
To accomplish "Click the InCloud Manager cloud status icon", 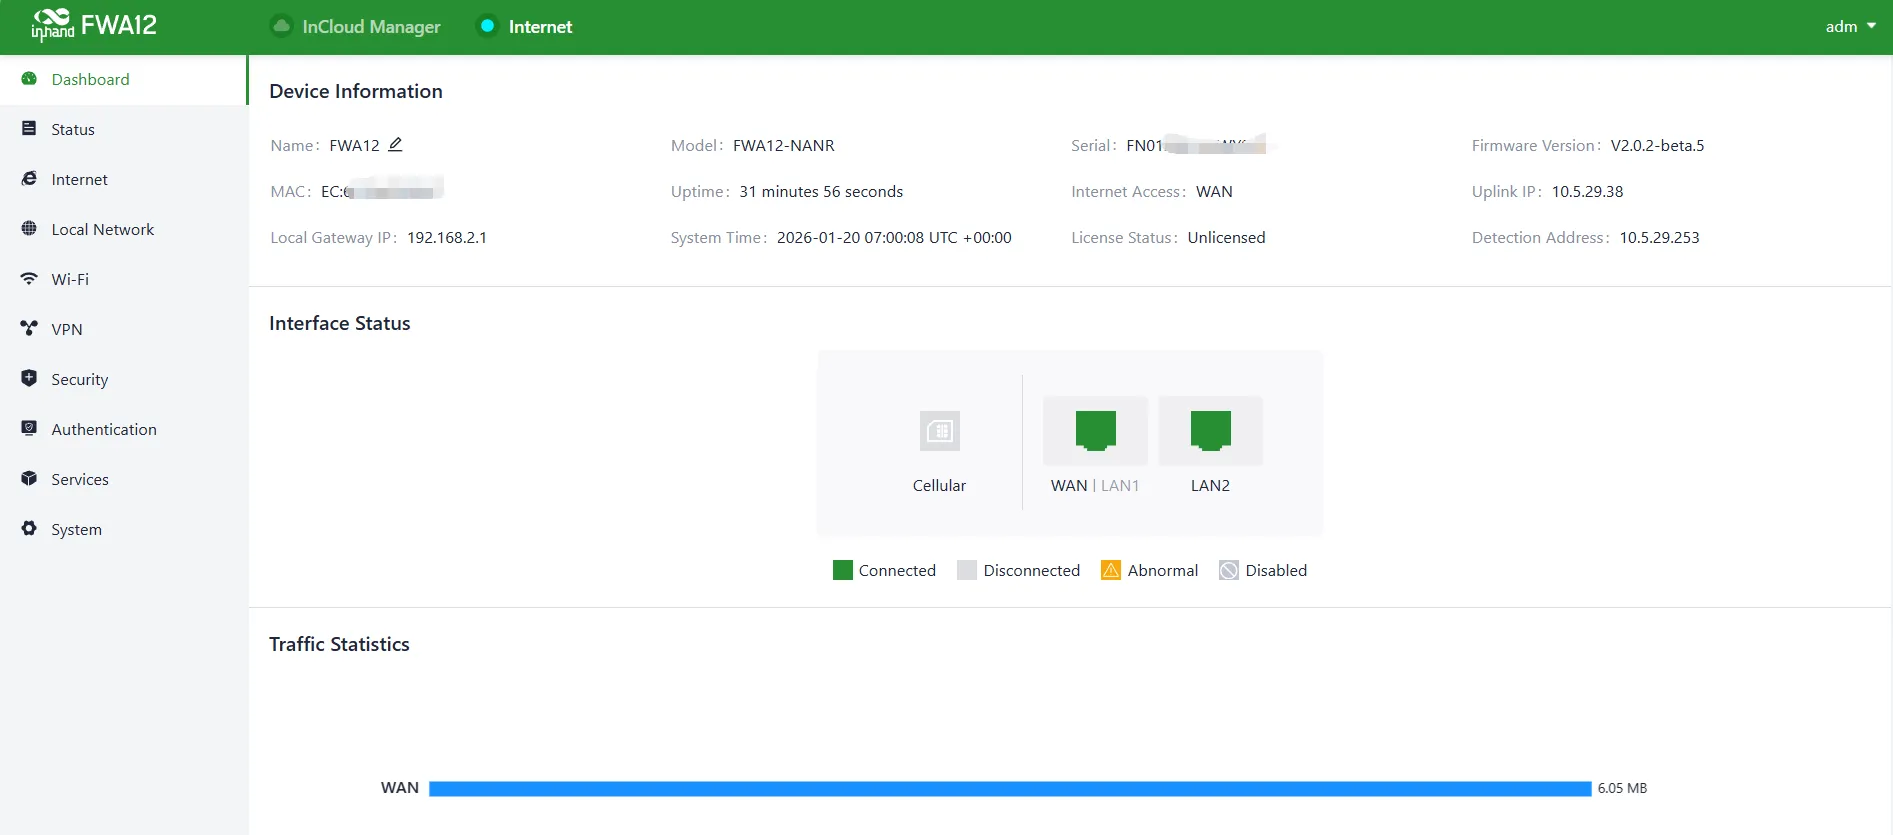I will click(282, 26).
